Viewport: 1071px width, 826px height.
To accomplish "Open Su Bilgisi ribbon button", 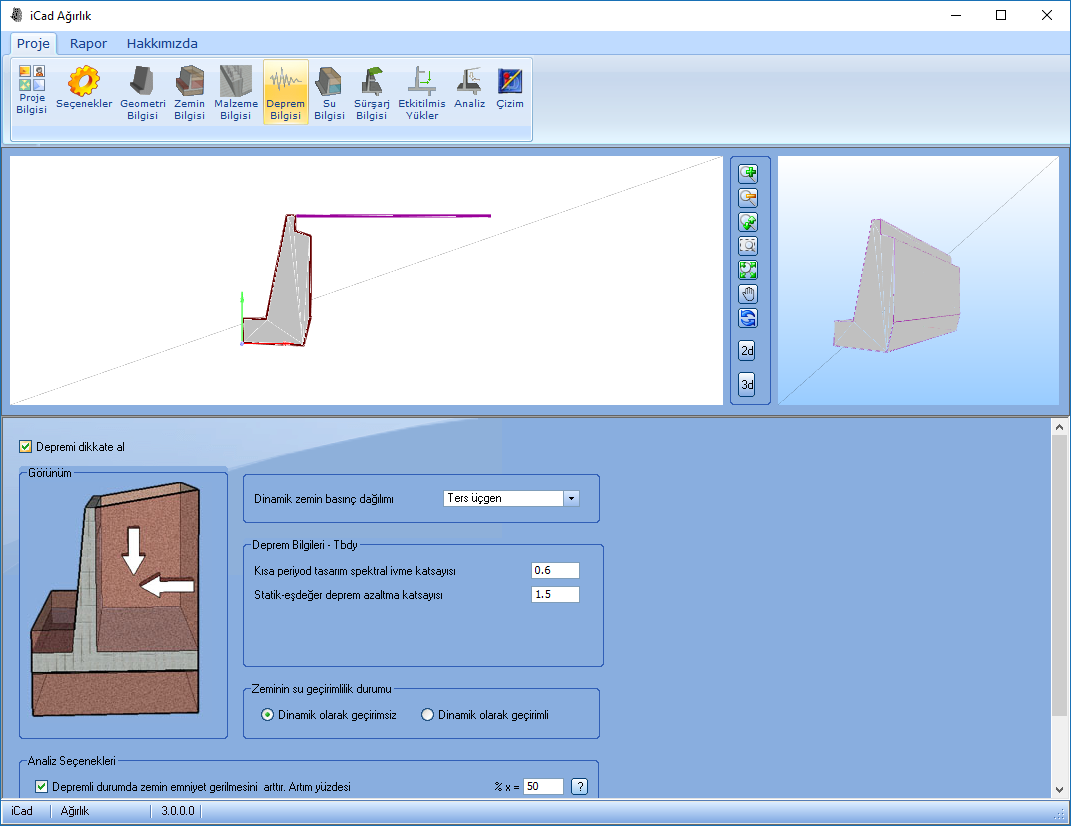I will [x=329, y=93].
